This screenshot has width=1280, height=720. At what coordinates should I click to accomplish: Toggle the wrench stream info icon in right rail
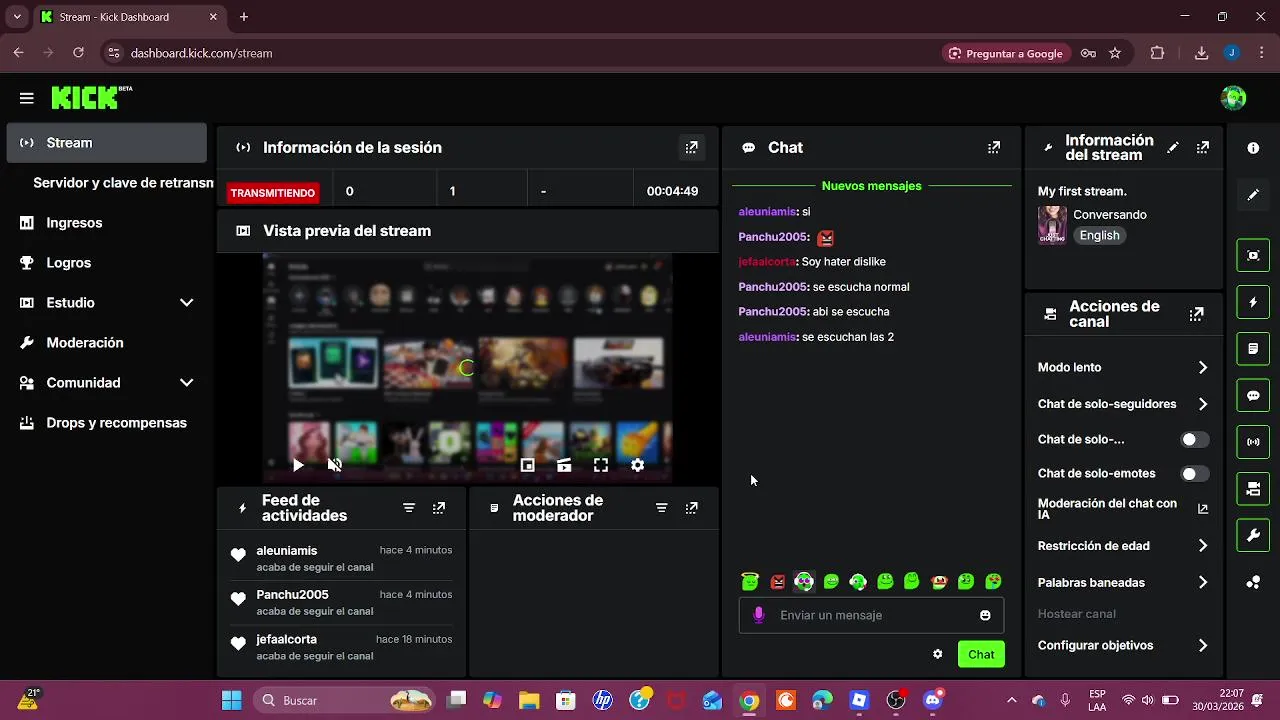(1253, 536)
